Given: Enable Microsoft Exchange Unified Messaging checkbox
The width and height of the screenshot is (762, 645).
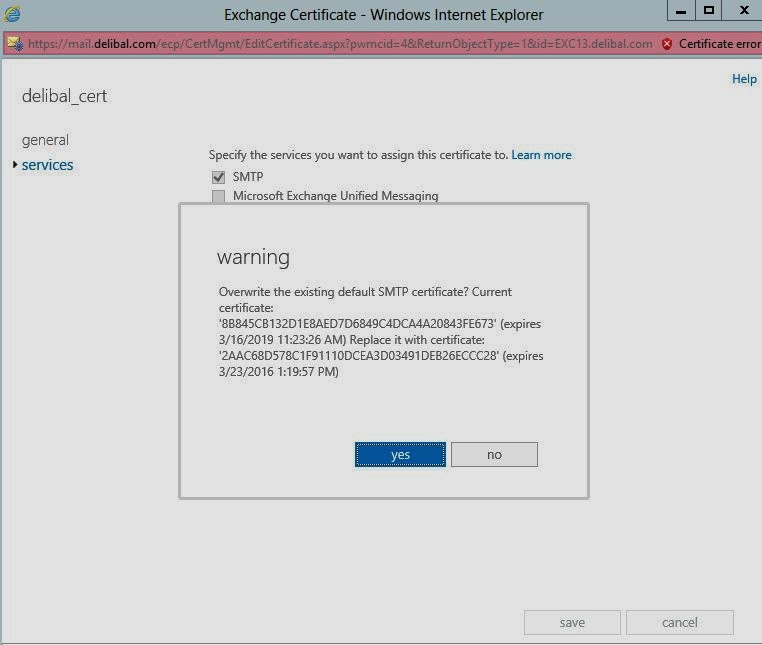Looking at the screenshot, I should tap(219, 197).
